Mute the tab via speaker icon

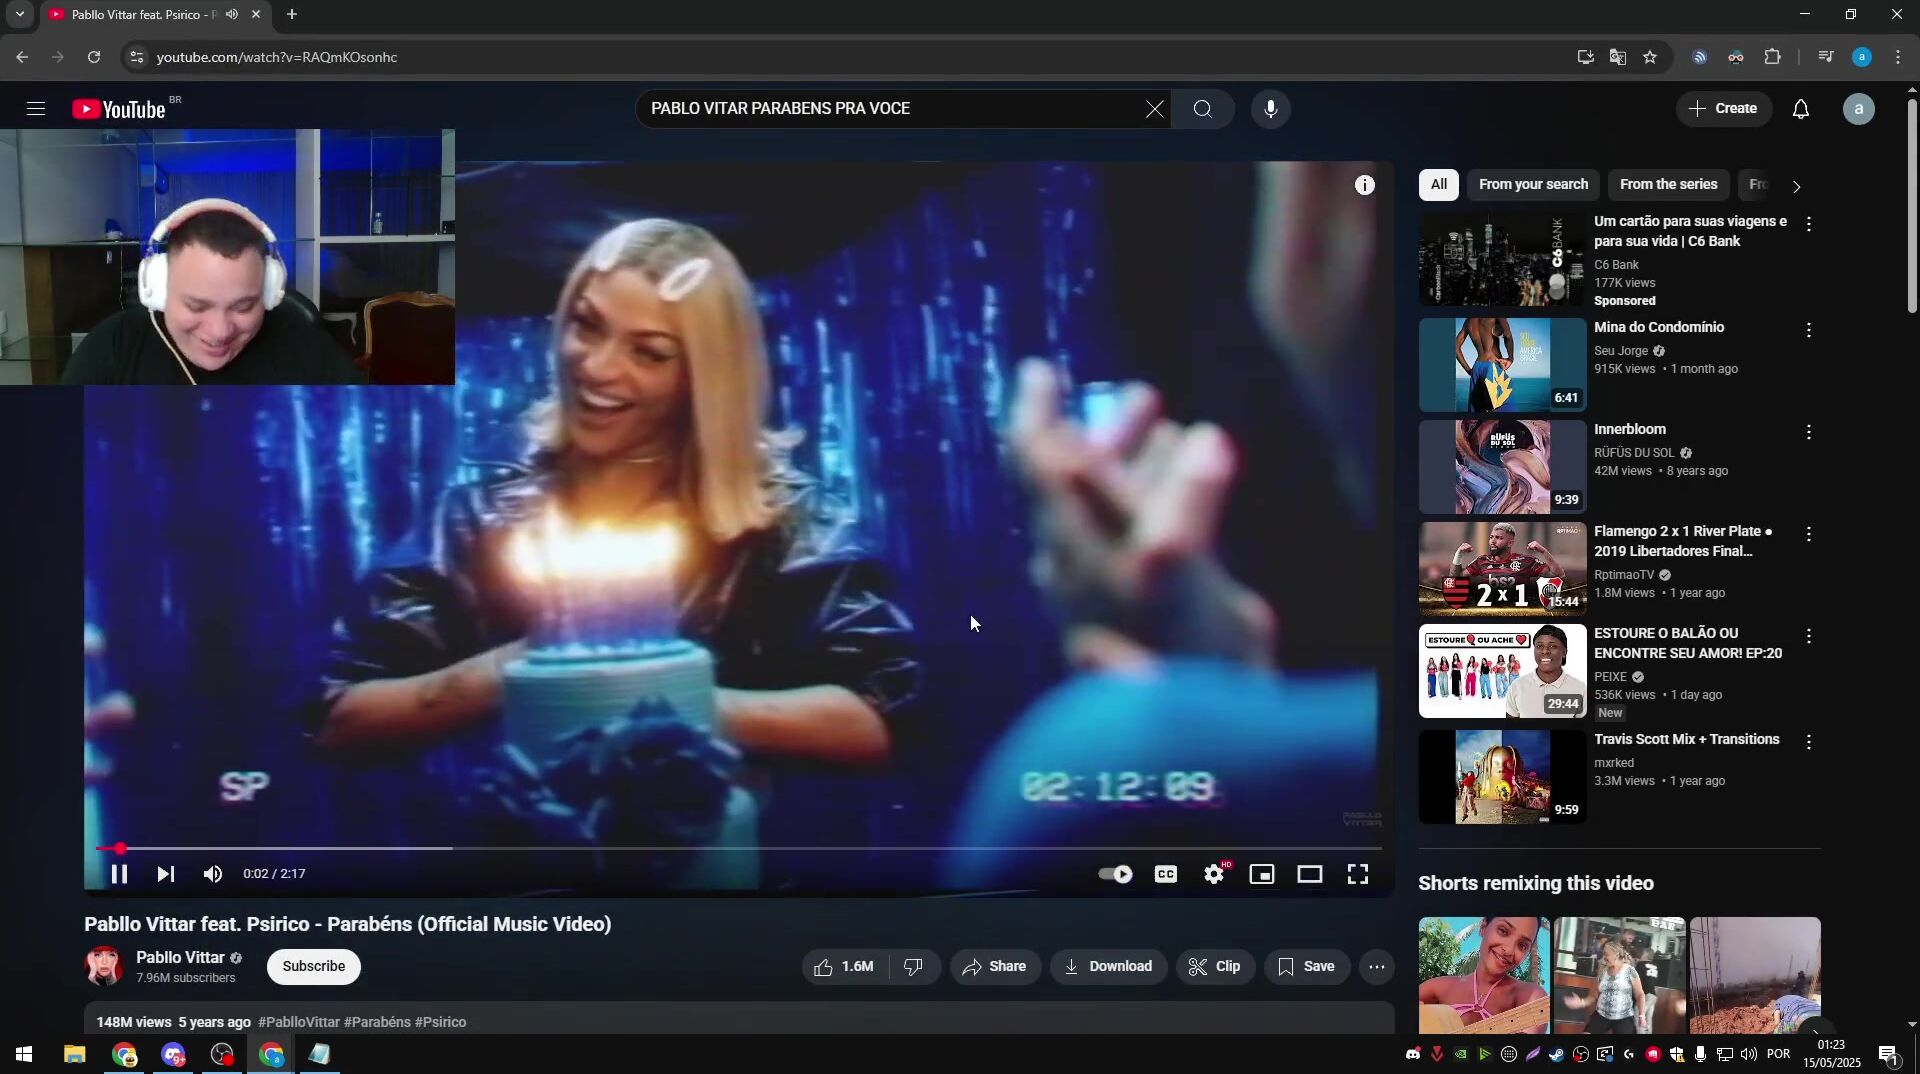232,15
